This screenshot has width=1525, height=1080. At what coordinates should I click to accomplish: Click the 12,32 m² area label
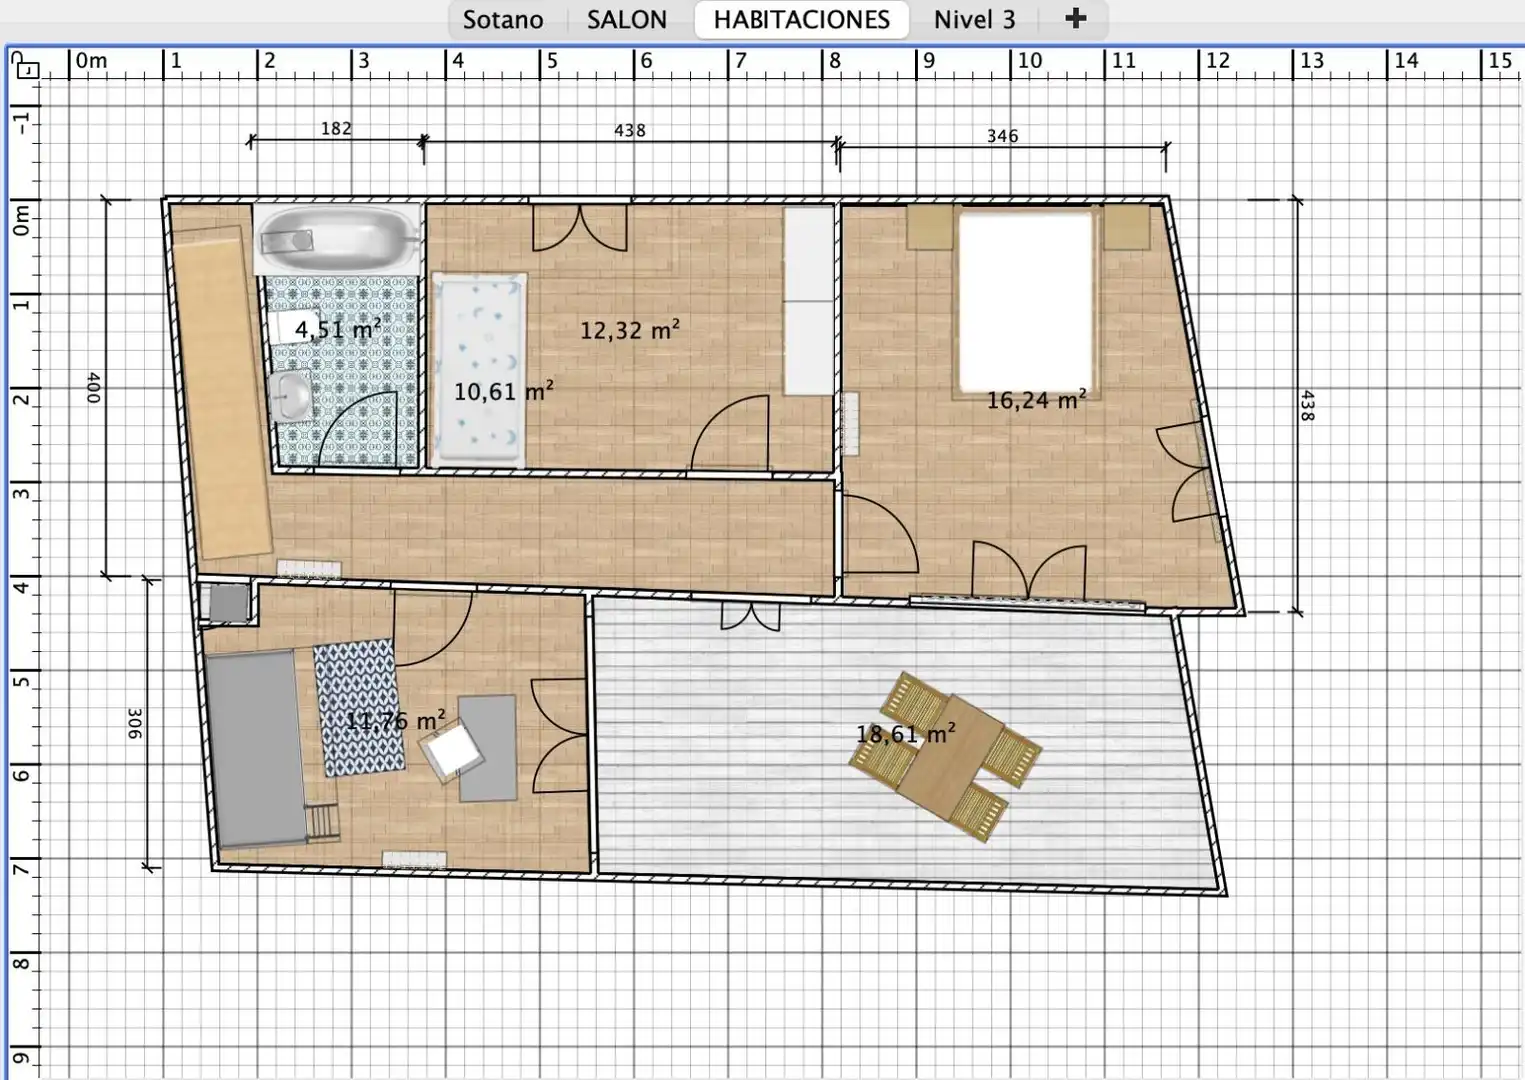tap(630, 329)
